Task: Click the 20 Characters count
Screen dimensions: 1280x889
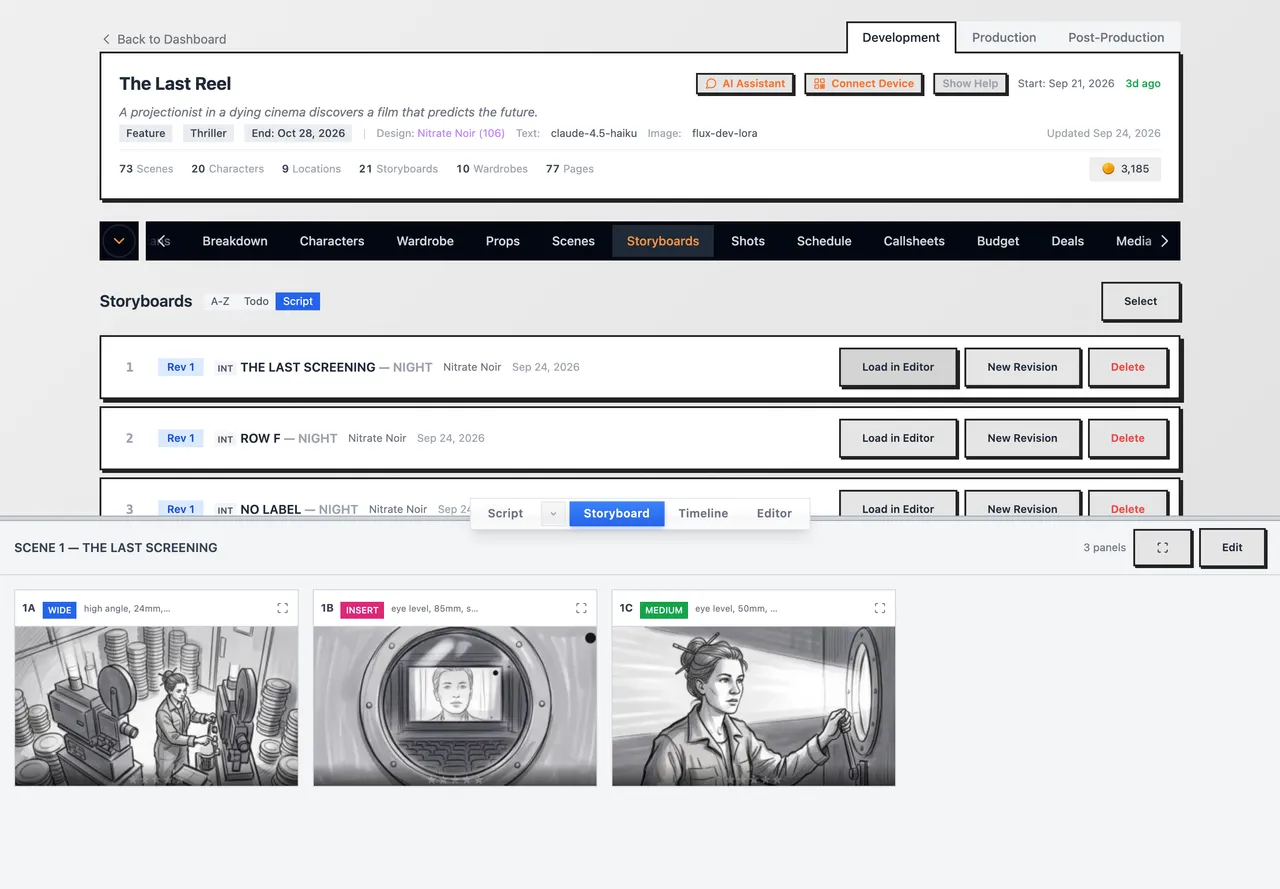Action: (x=228, y=169)
